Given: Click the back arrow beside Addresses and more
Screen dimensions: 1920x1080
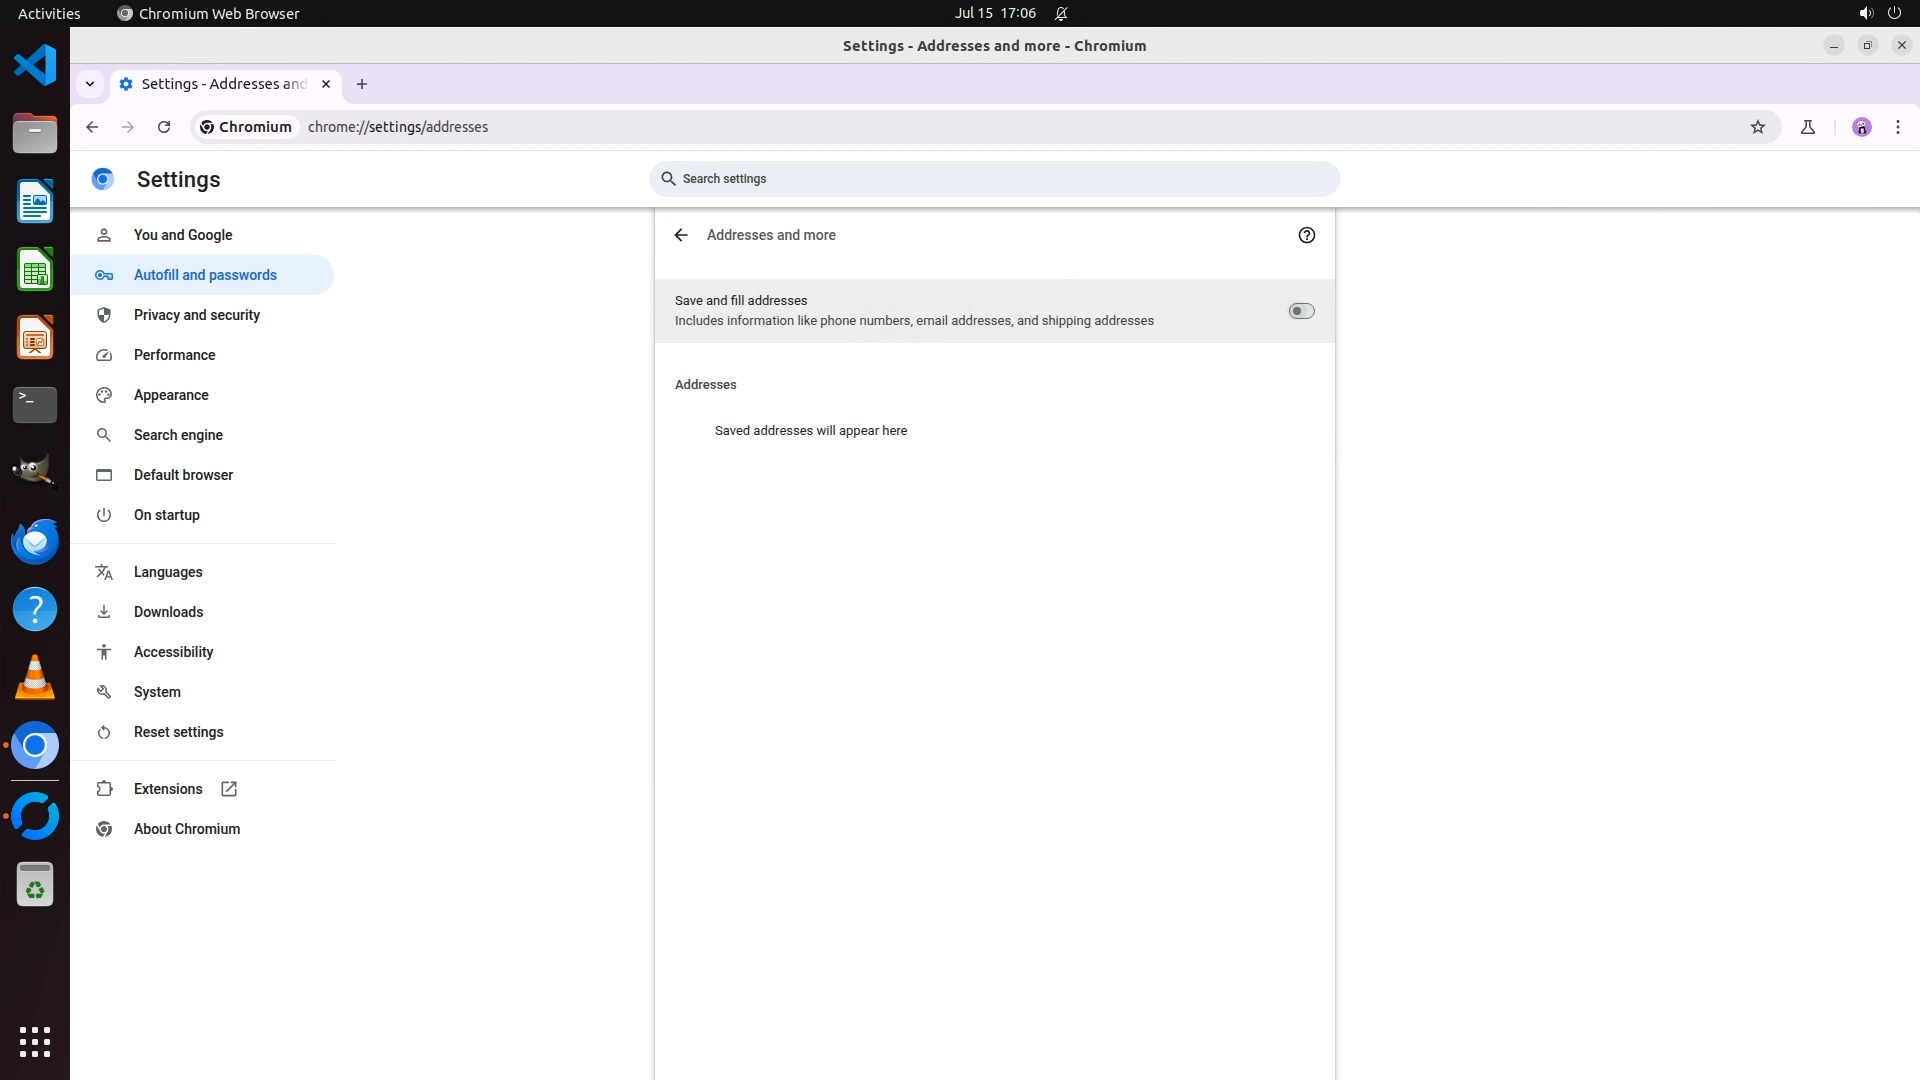Looking at the screenshot, I should tap(681, 235).
